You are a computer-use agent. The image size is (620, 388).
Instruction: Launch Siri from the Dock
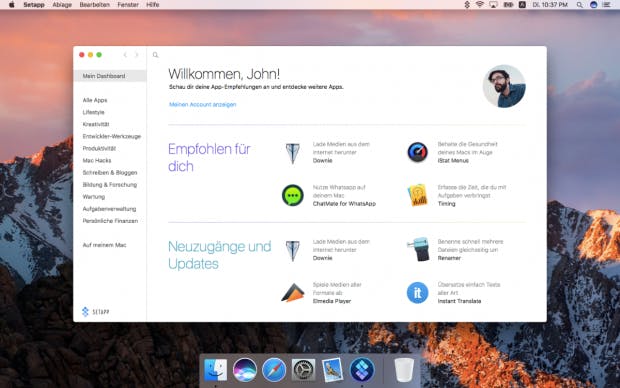click(x=245, y=370)
